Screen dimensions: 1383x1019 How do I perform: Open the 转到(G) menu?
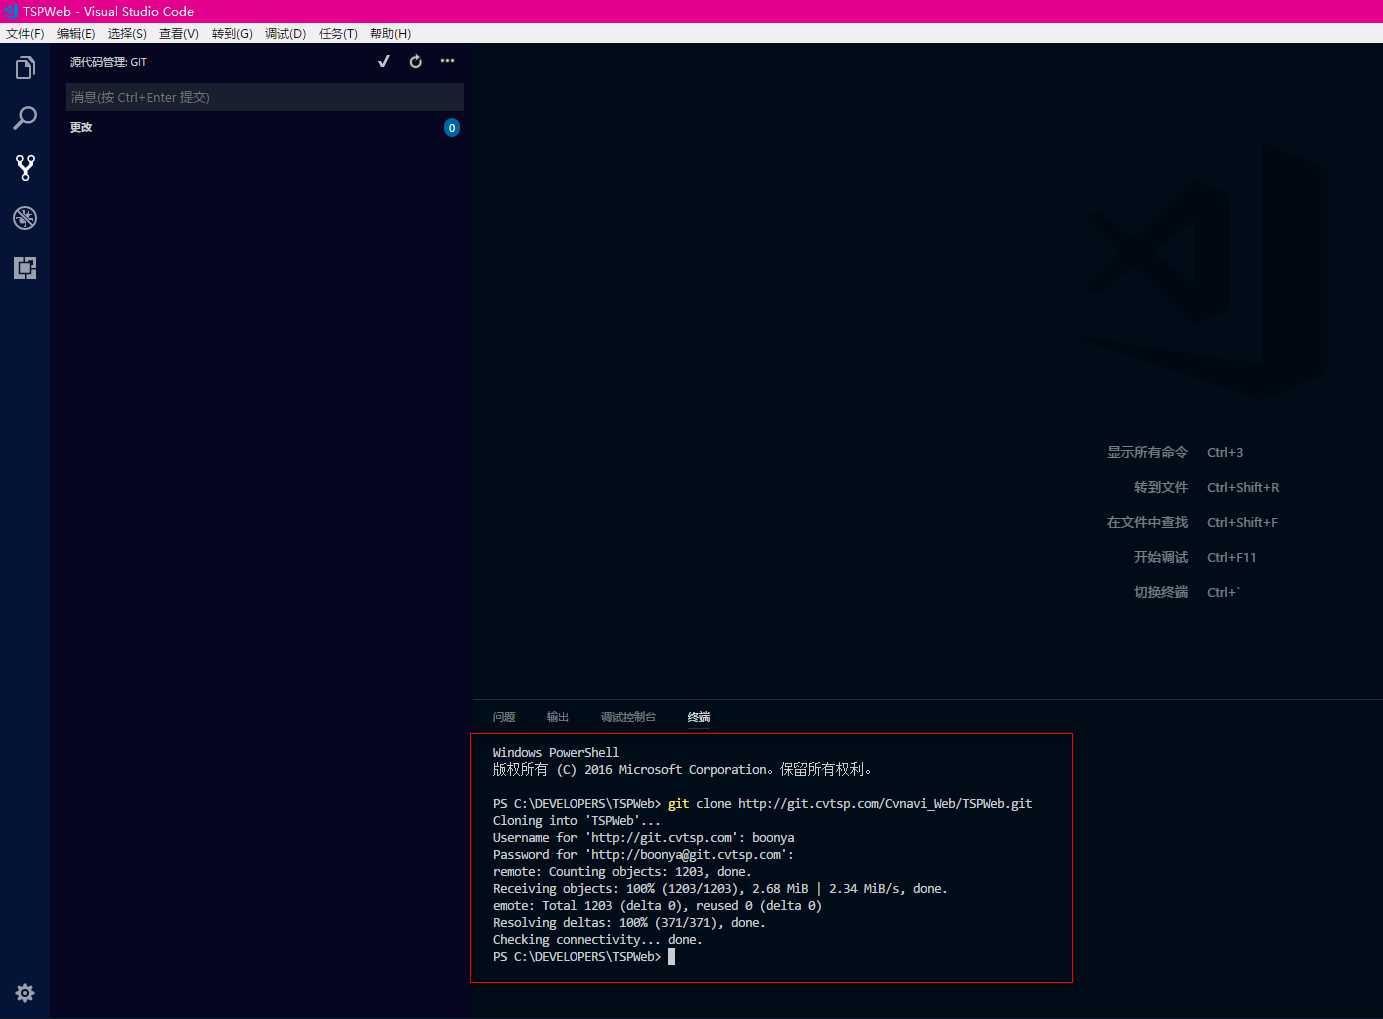click(232, 34)
